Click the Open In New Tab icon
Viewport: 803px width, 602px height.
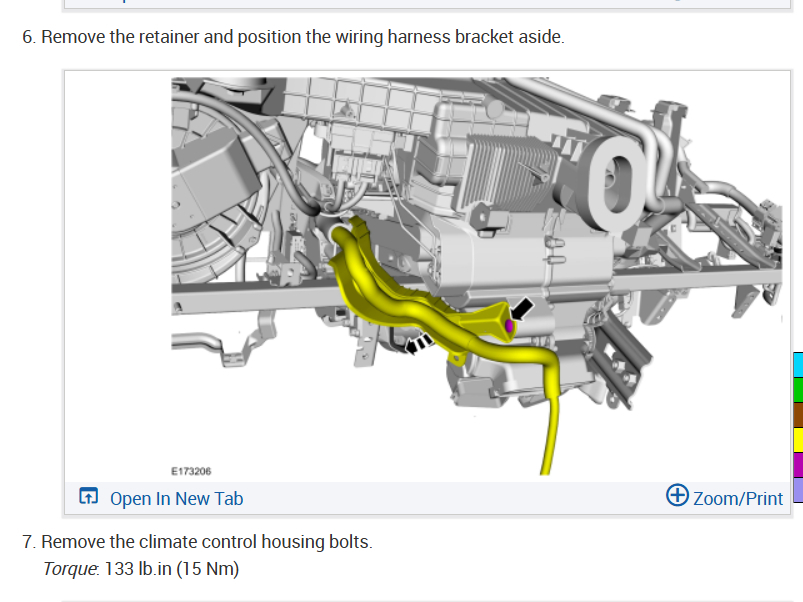pyautogui.click(x=89, y=496)
